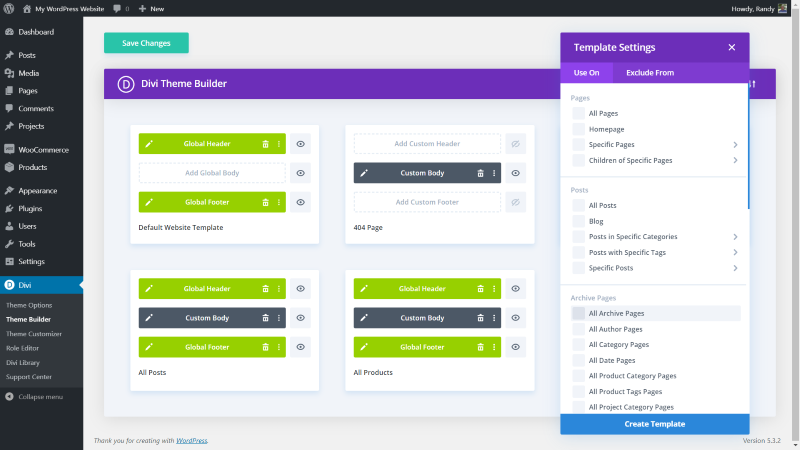Open Global Footer options in All Products template

pyautogui.click(x=494, y=347)
